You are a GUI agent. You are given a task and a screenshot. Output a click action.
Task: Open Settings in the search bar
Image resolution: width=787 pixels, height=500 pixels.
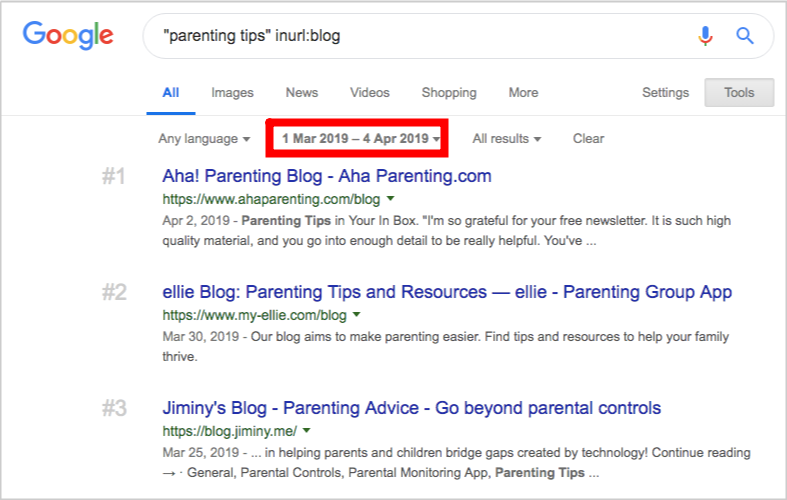click(x=666, y=93)
